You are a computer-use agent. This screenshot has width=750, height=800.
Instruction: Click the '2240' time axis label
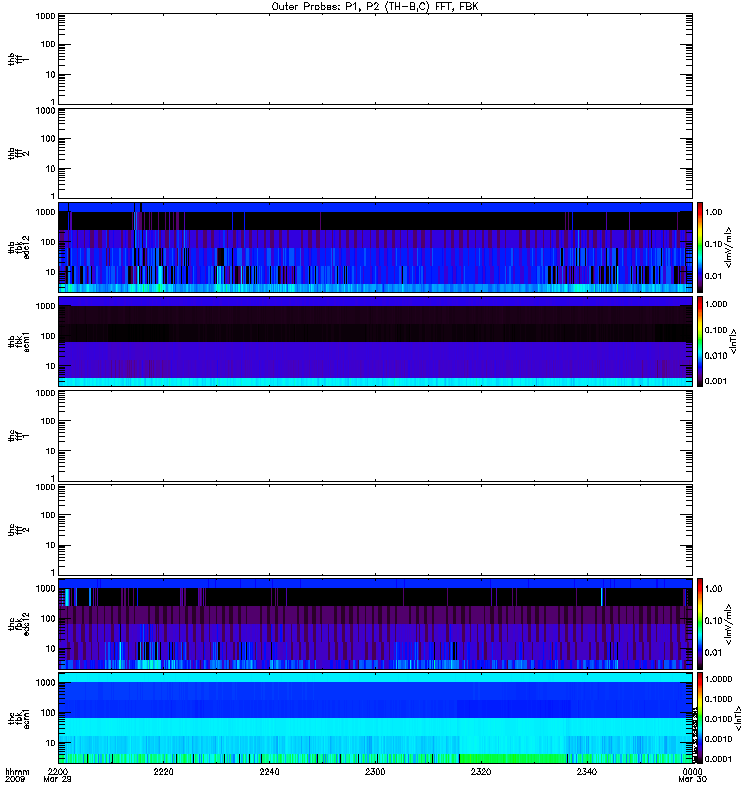pos(269,772)
